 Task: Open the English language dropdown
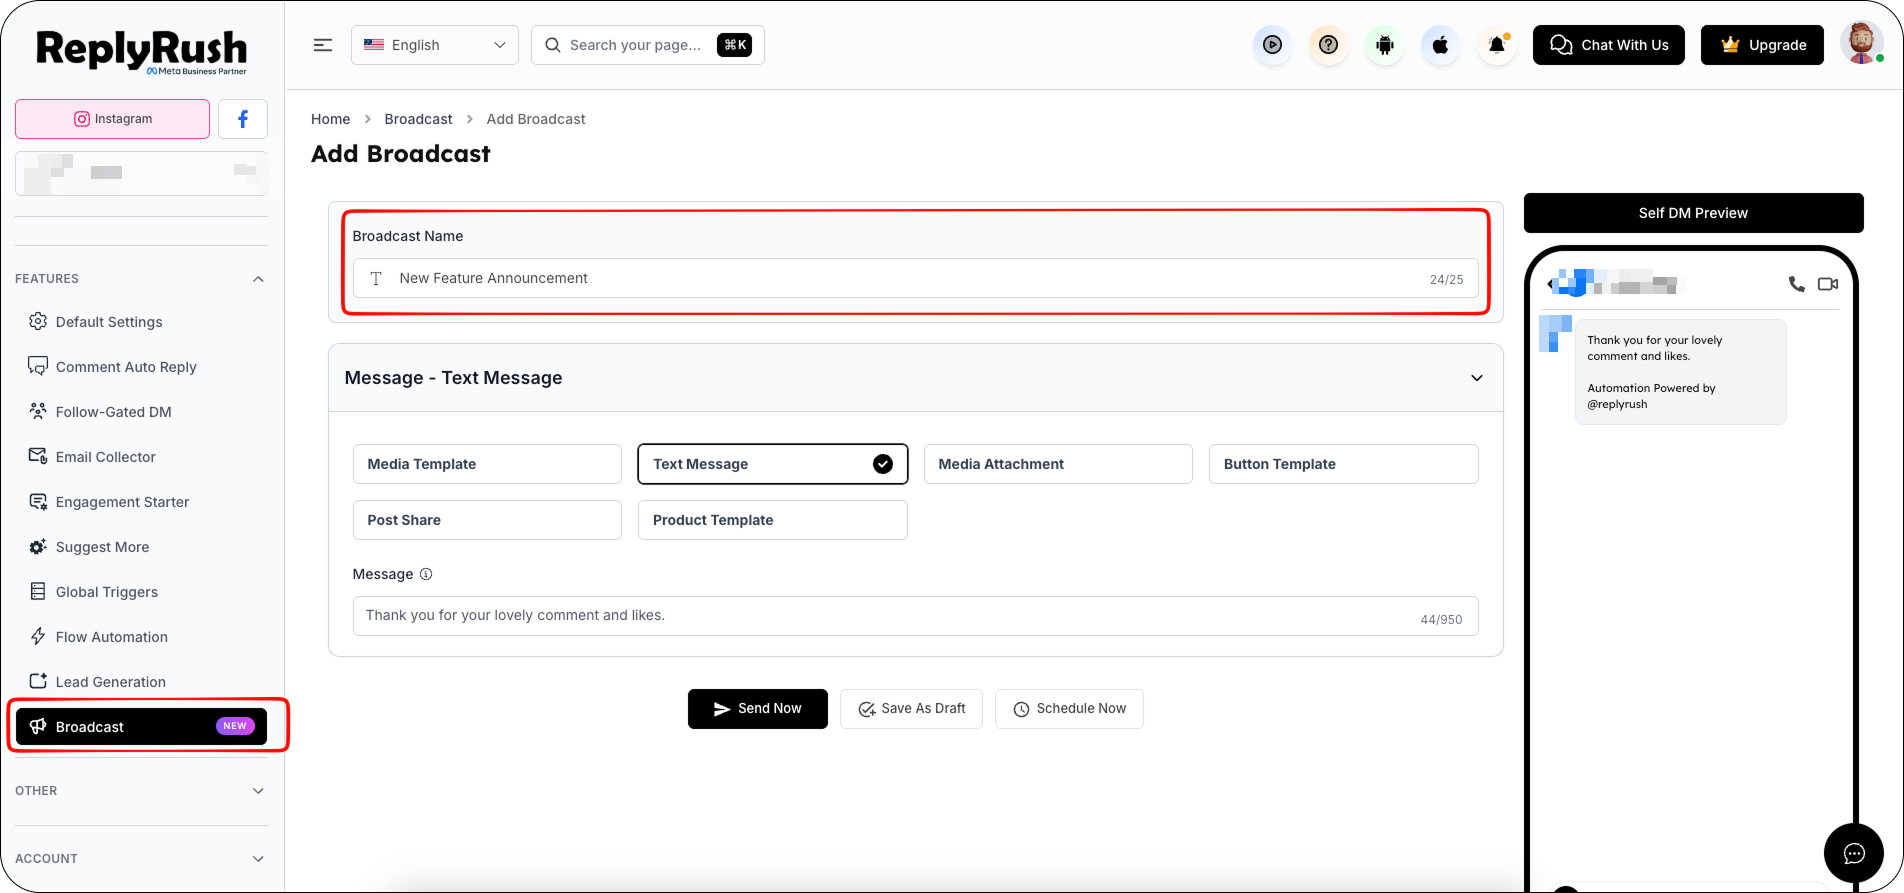pyautogui.click(x=435, y=45)
